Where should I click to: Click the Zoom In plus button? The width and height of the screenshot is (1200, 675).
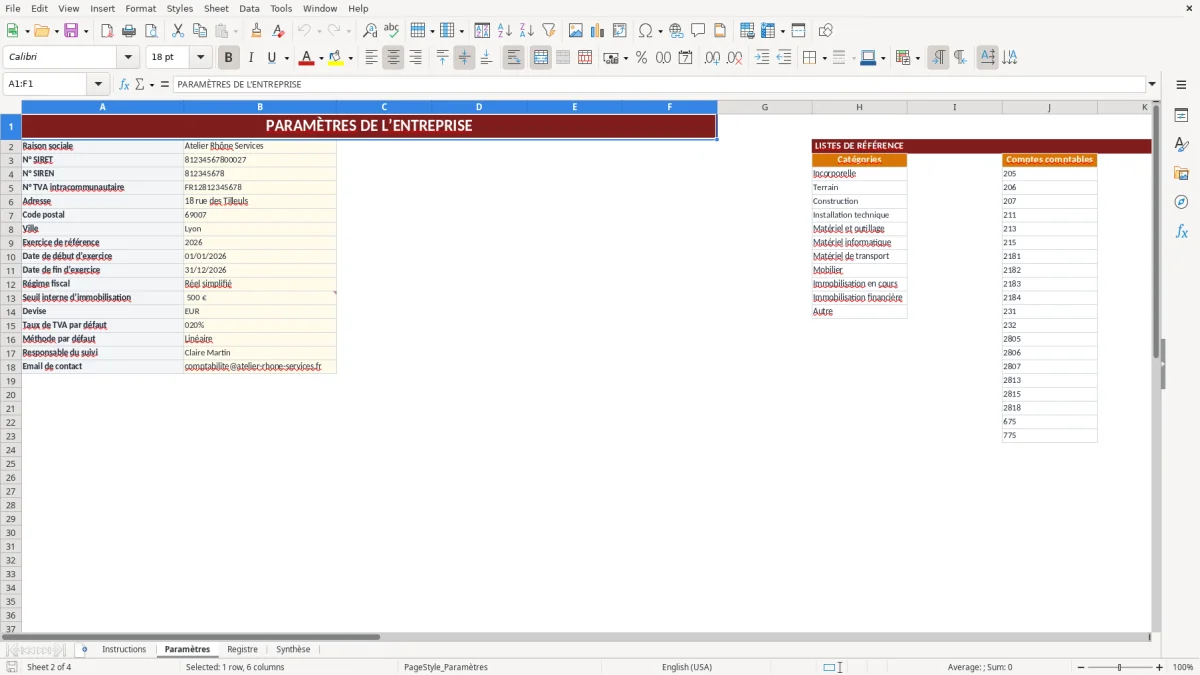[1160, 667]
